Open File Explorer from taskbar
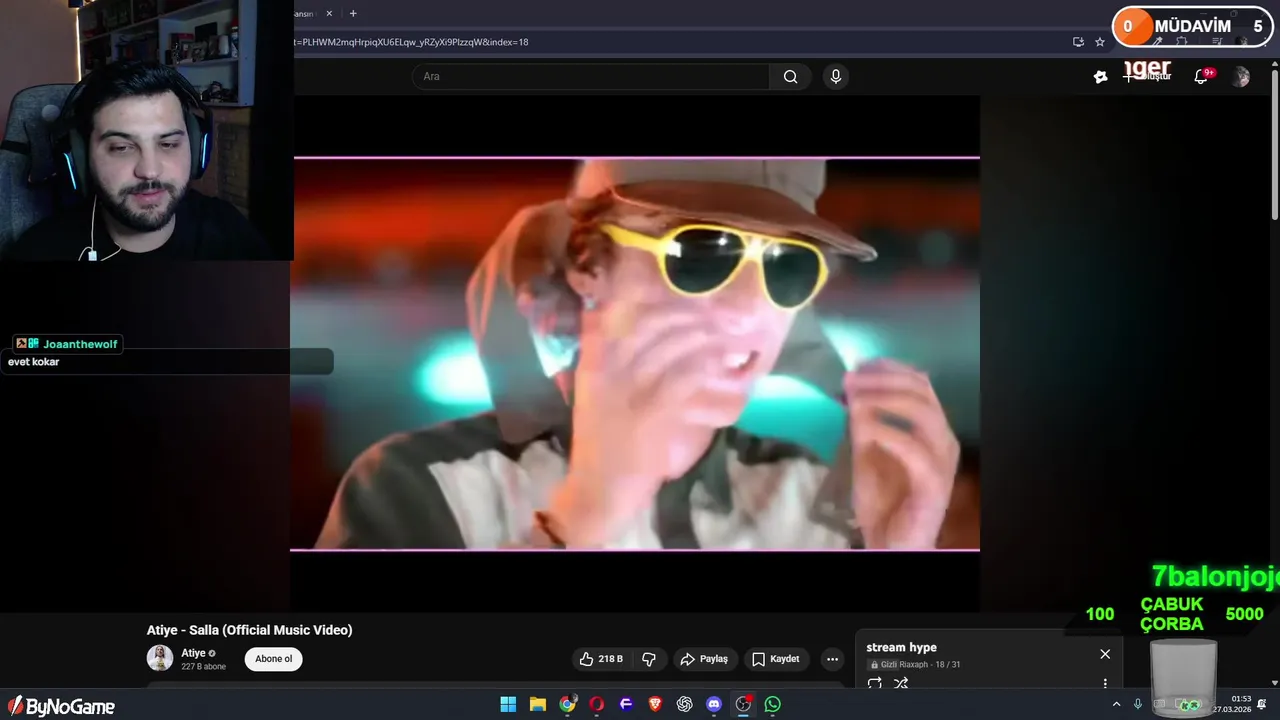 (x=538, y=704)
